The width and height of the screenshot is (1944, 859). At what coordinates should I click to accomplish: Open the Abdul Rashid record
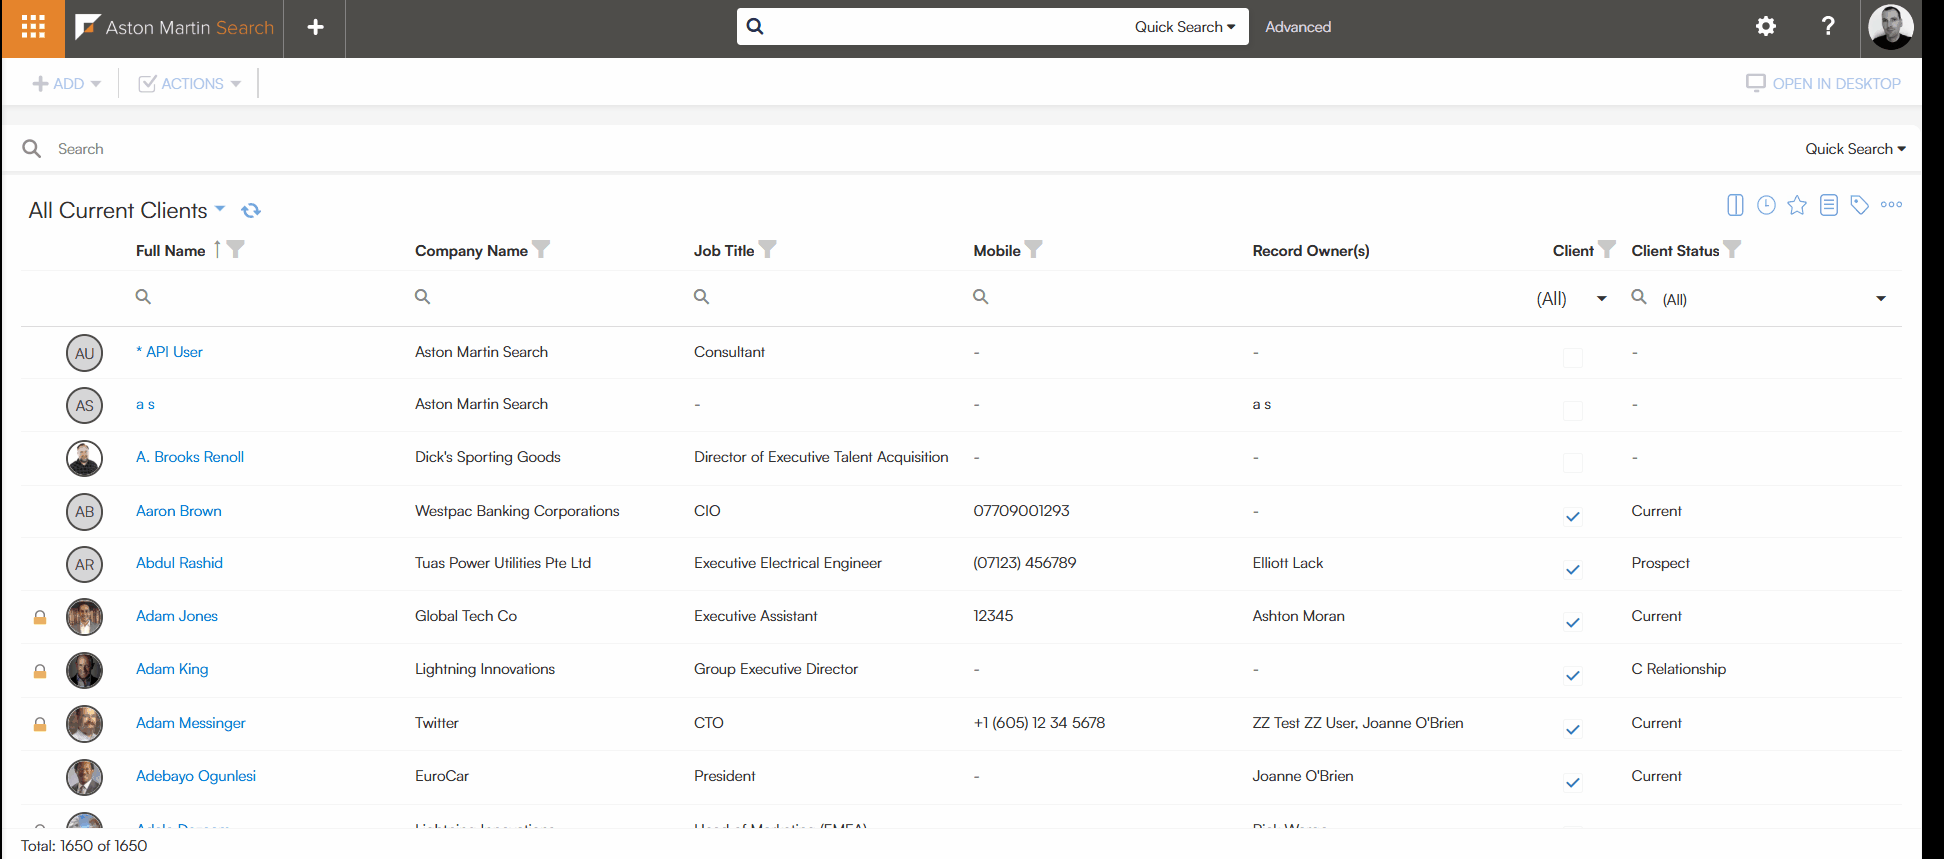[x=179, y=563]
